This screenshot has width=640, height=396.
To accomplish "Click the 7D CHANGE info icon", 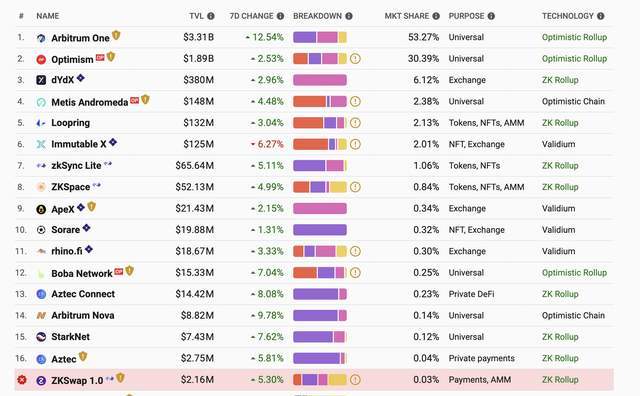I will point(280,16).
